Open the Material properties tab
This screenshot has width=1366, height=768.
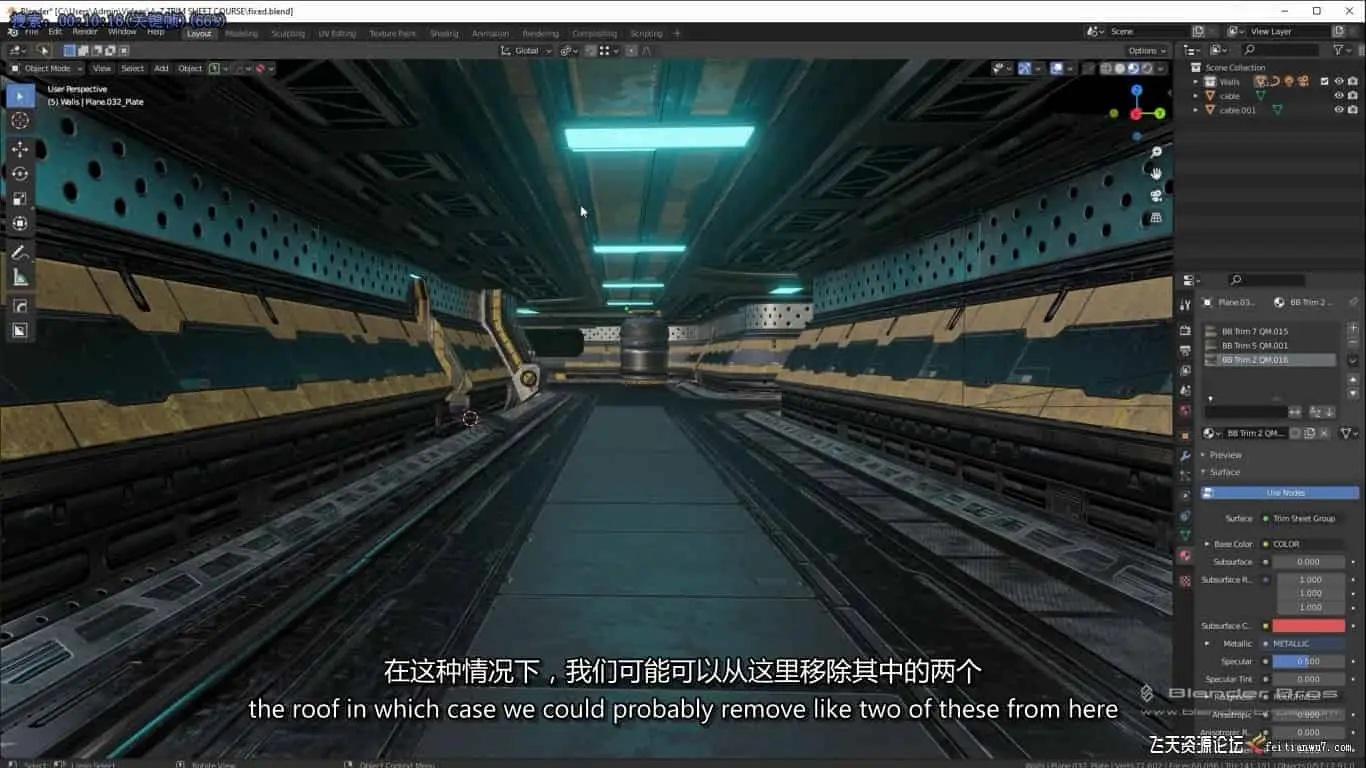pos(1185,556)
